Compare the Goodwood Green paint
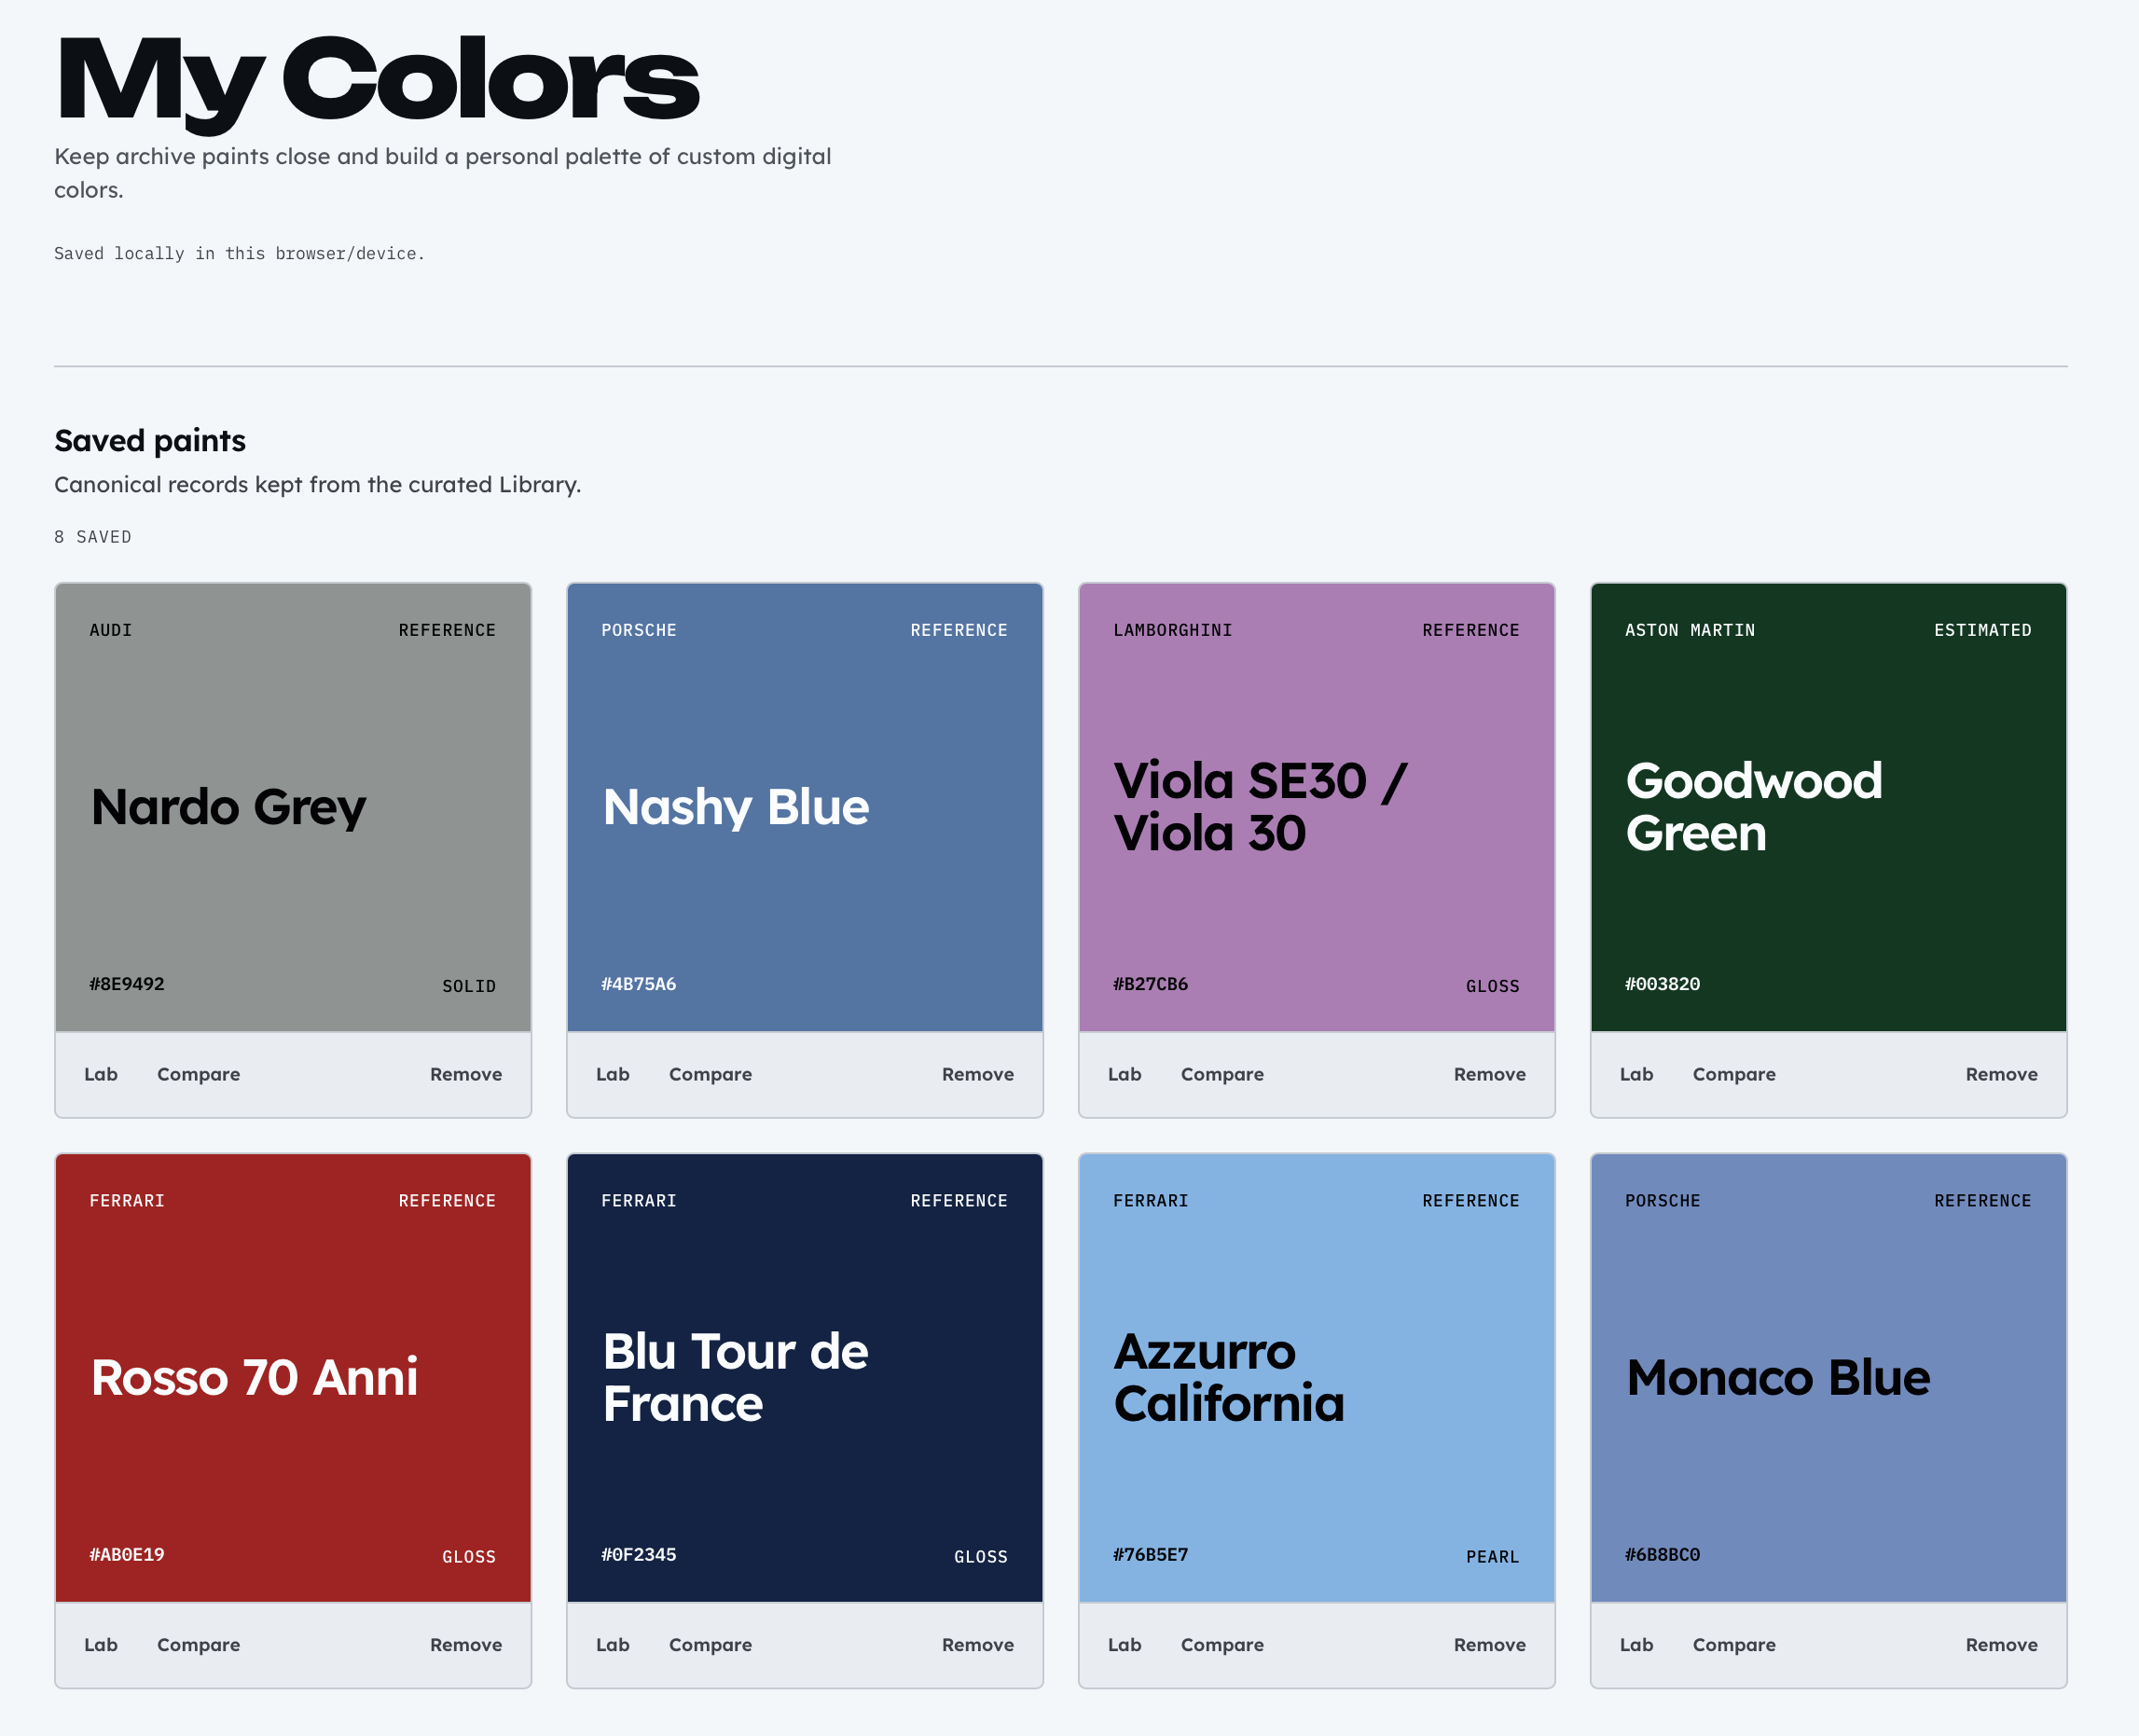Screen dimensions: 2139x1736 (1734, 1074)
